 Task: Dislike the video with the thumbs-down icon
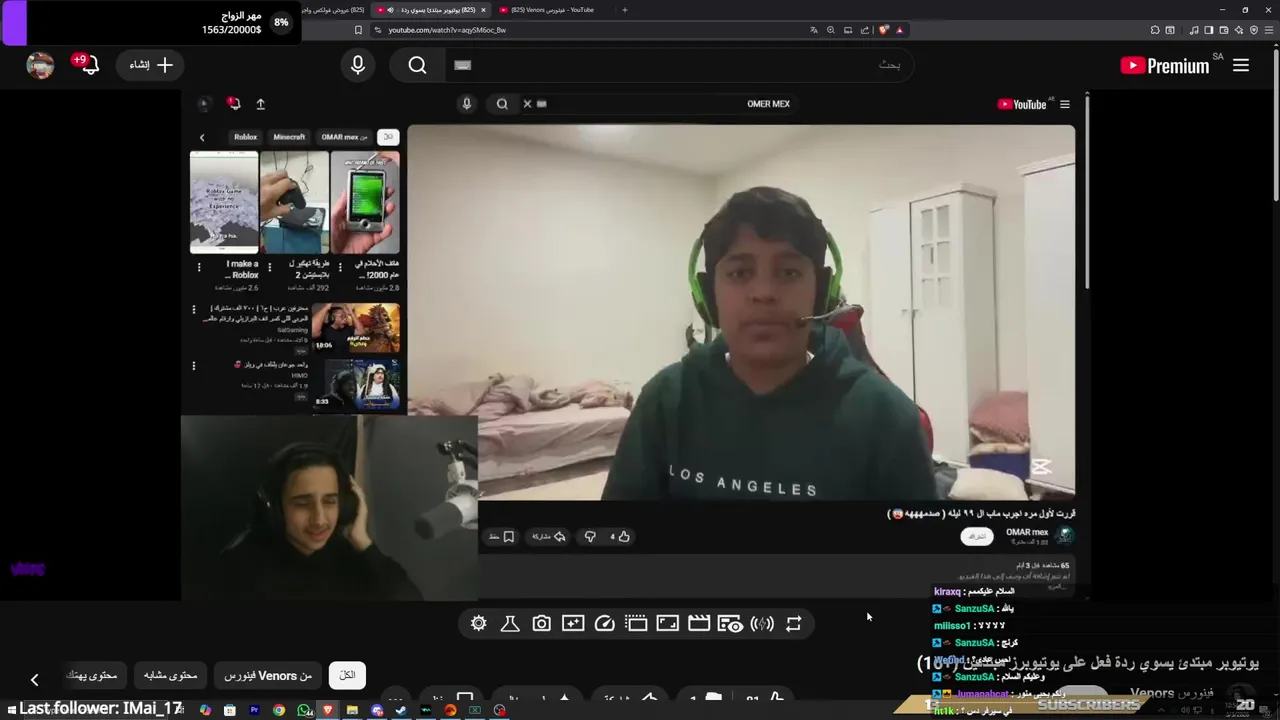pos(590,537)
